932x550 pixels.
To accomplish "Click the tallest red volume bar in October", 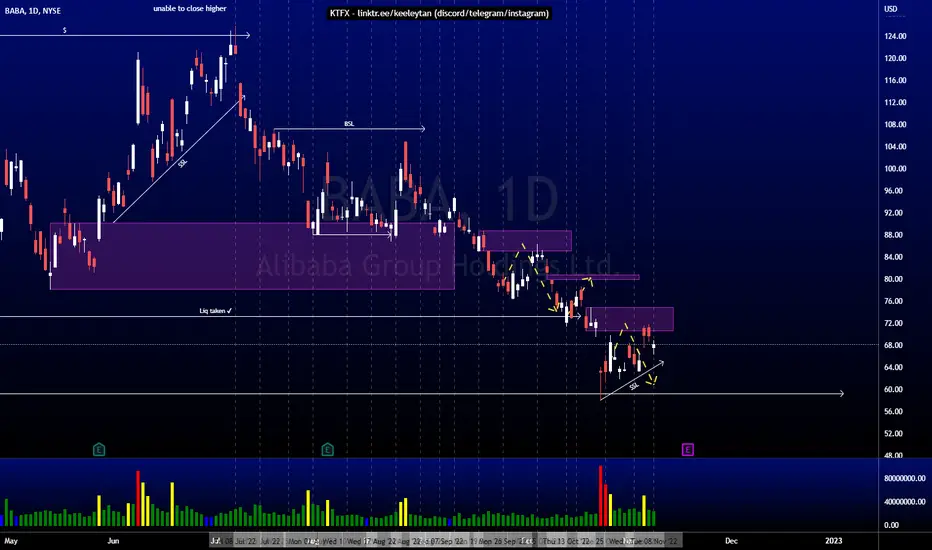I will coord(600,496).
